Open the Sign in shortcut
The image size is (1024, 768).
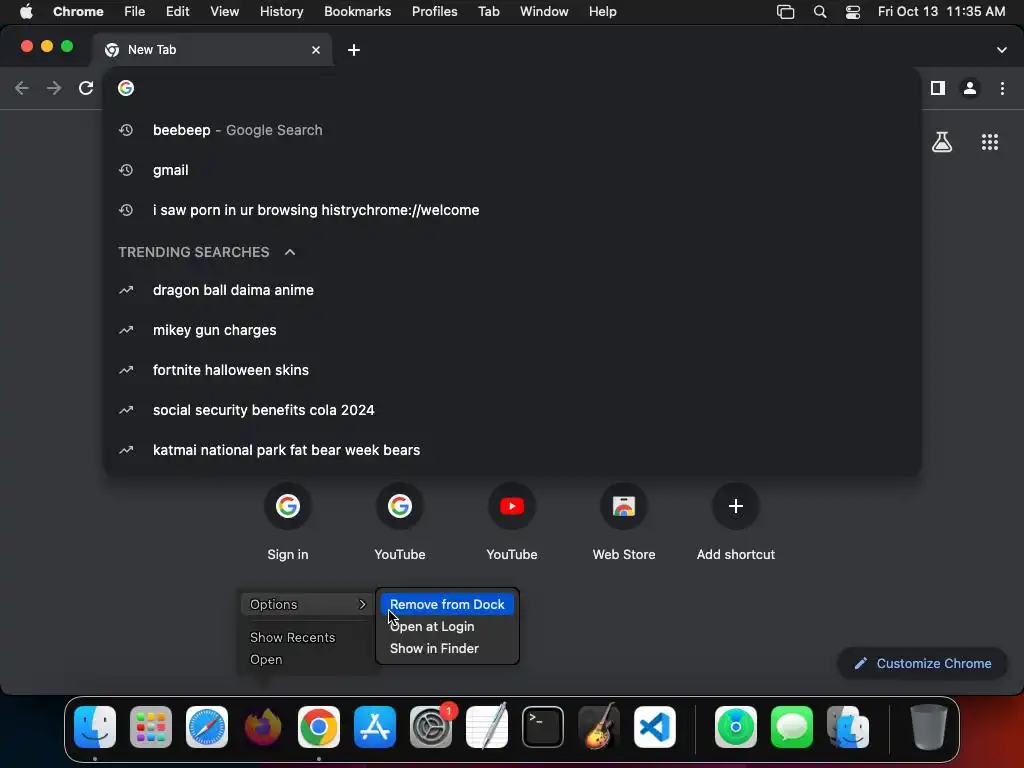tap(288, 521)
